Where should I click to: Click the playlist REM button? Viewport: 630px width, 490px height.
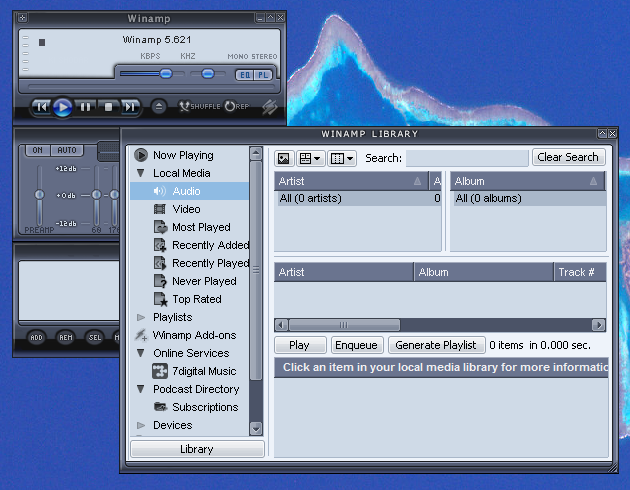coord(66,338)
